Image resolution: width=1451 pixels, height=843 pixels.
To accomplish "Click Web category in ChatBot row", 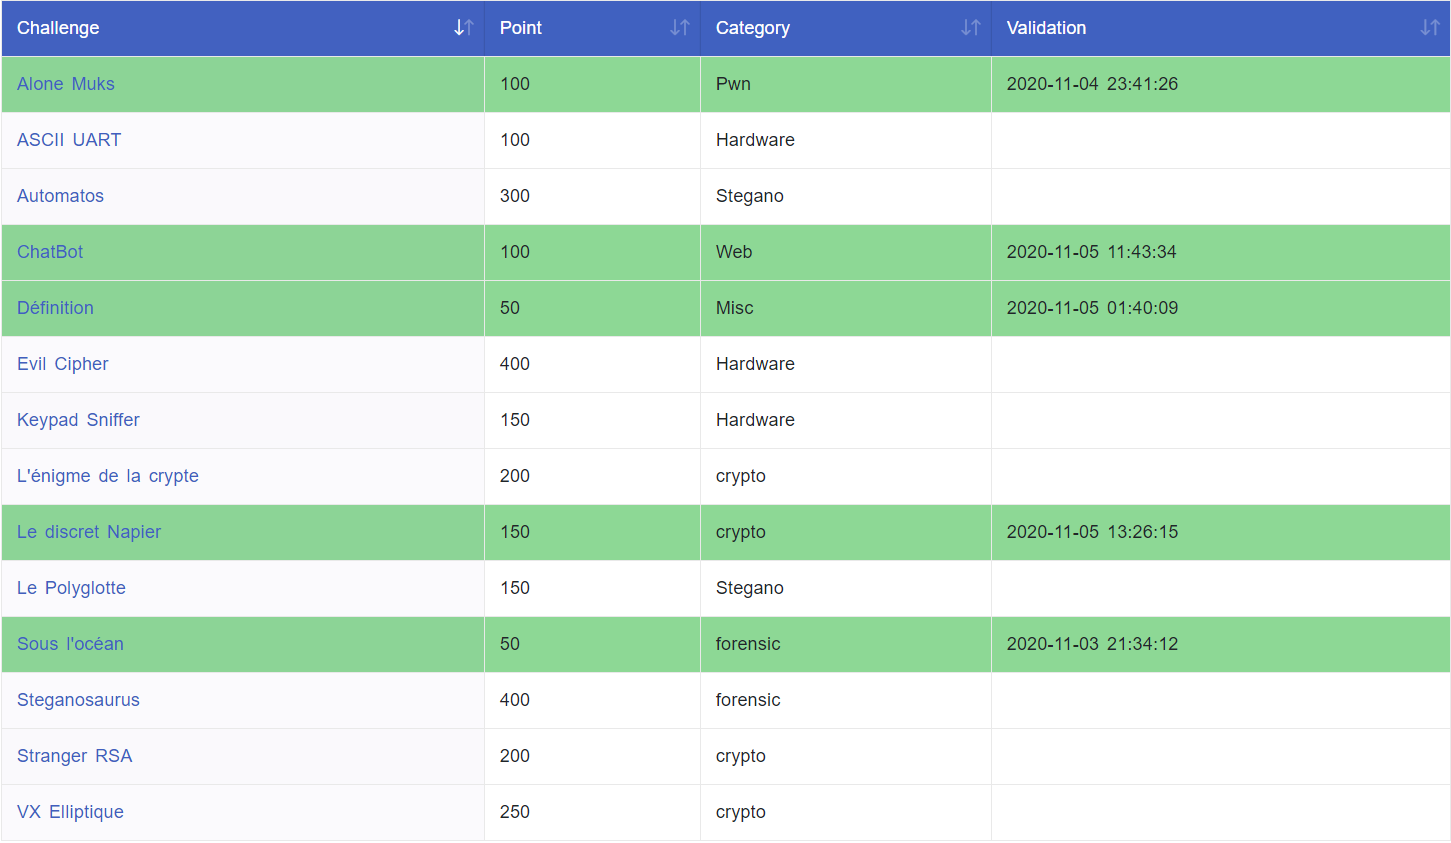I will (734, 252).
